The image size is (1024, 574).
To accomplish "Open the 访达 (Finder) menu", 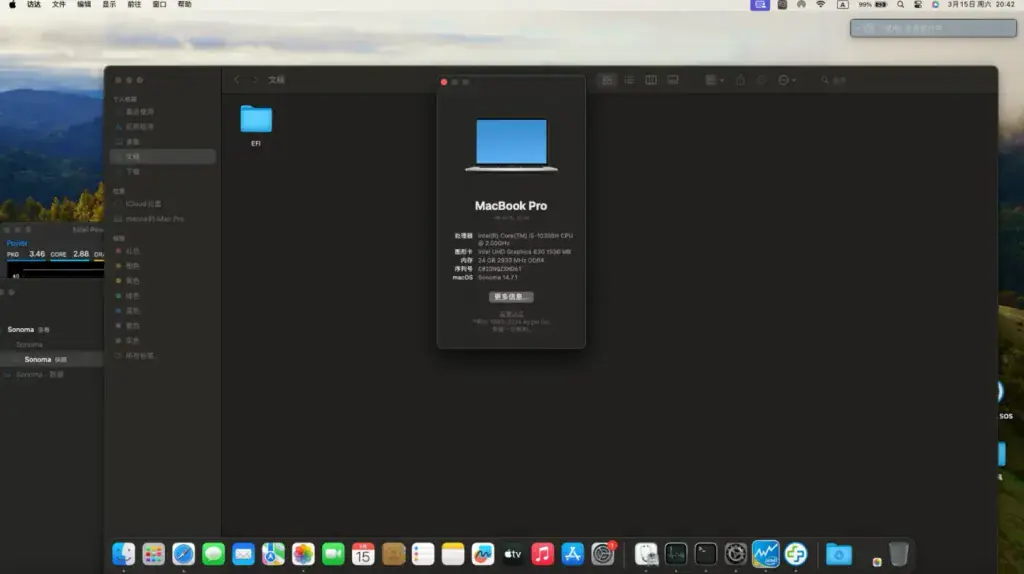I will click(33, 5).
